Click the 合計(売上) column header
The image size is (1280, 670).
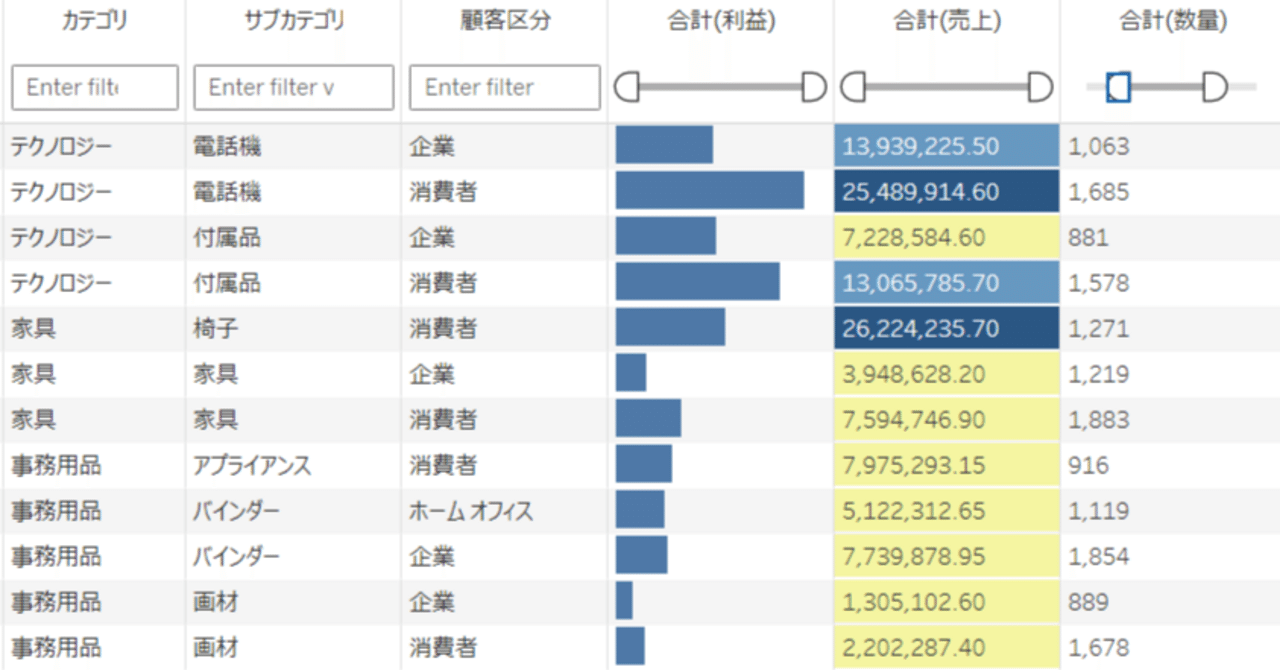click(945, 20)
